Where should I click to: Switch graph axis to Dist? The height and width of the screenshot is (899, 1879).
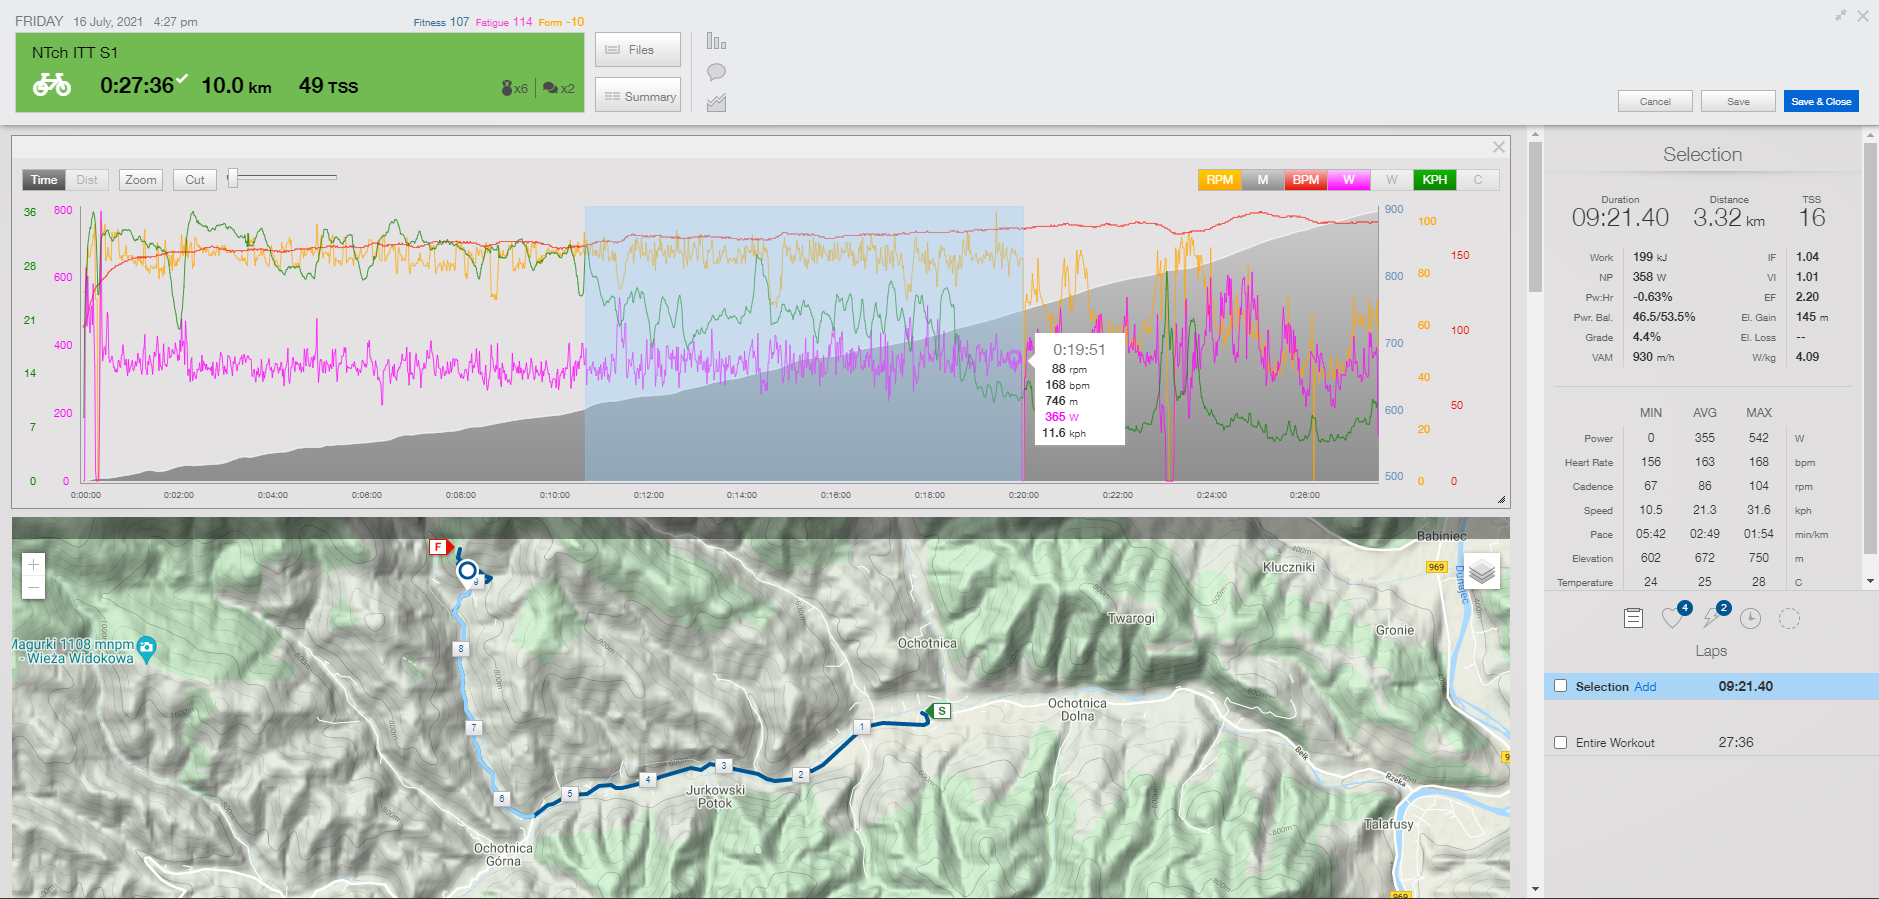[87, 180]
